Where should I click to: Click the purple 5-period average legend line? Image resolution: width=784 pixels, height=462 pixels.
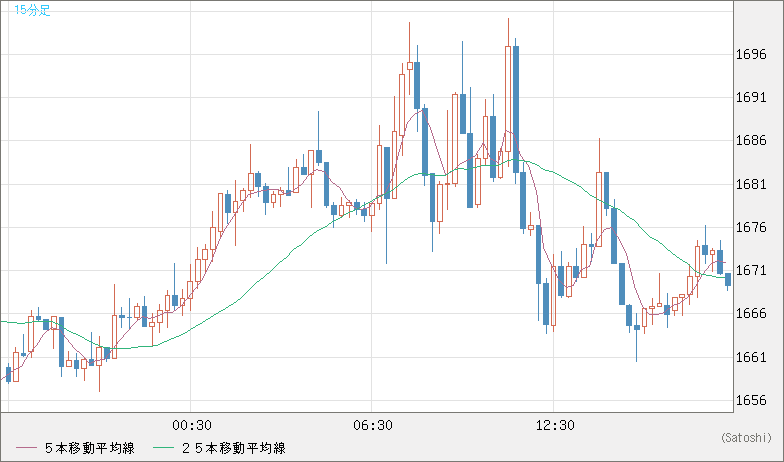pos(26,448)
